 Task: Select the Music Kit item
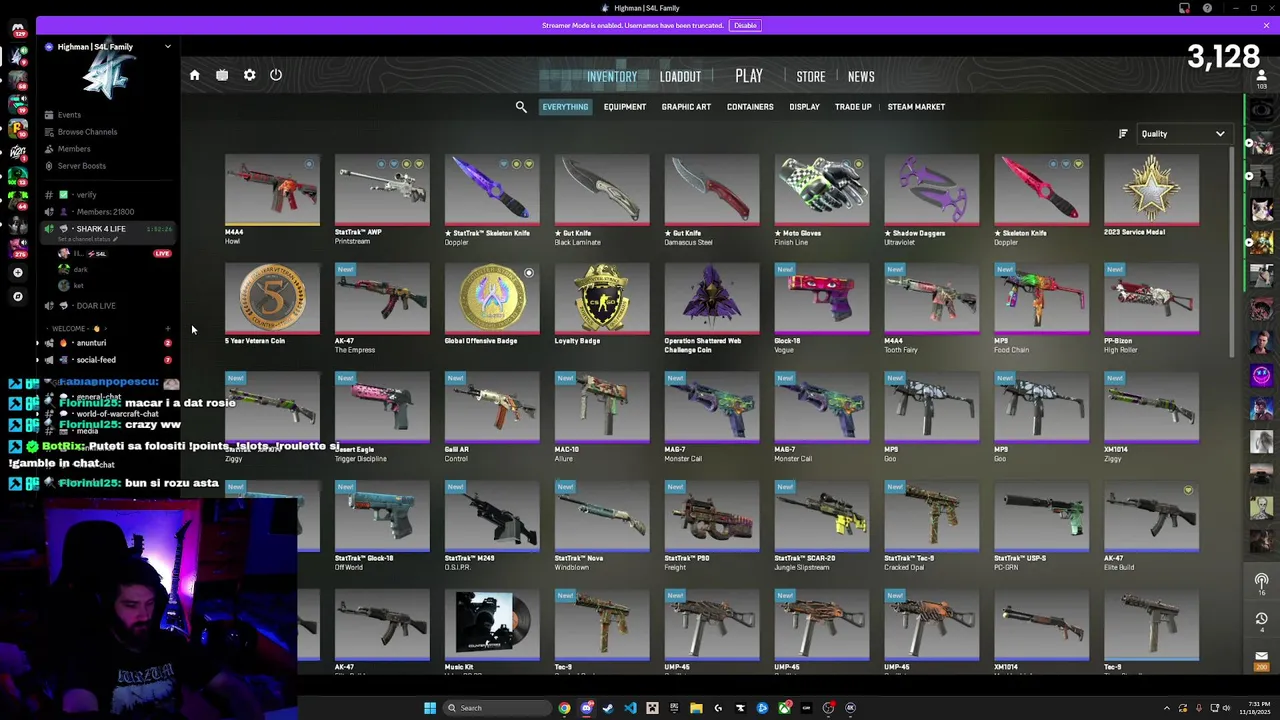click(x=492, y=631)
